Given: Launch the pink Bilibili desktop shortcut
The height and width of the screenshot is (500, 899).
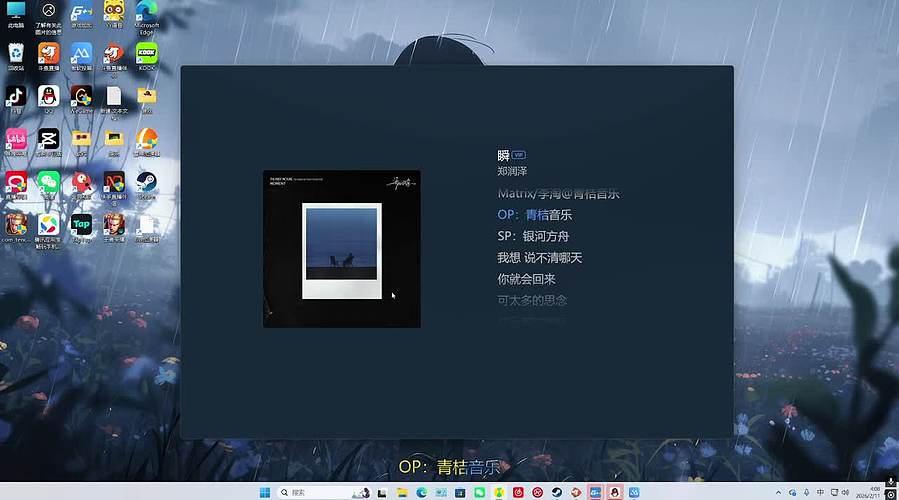Looking at the screenshot, I should pyautogui.click(x=16, y=143).
